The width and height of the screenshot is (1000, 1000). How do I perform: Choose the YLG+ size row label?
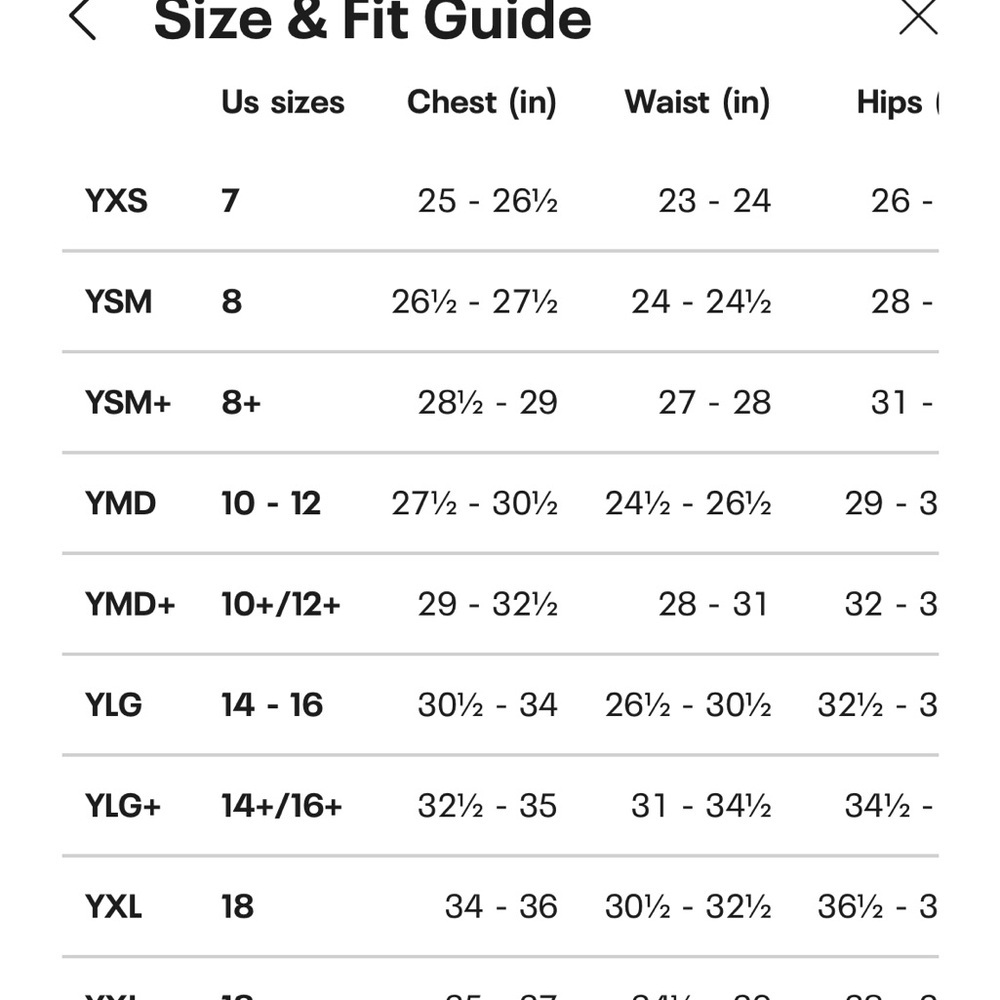point(123,806)
